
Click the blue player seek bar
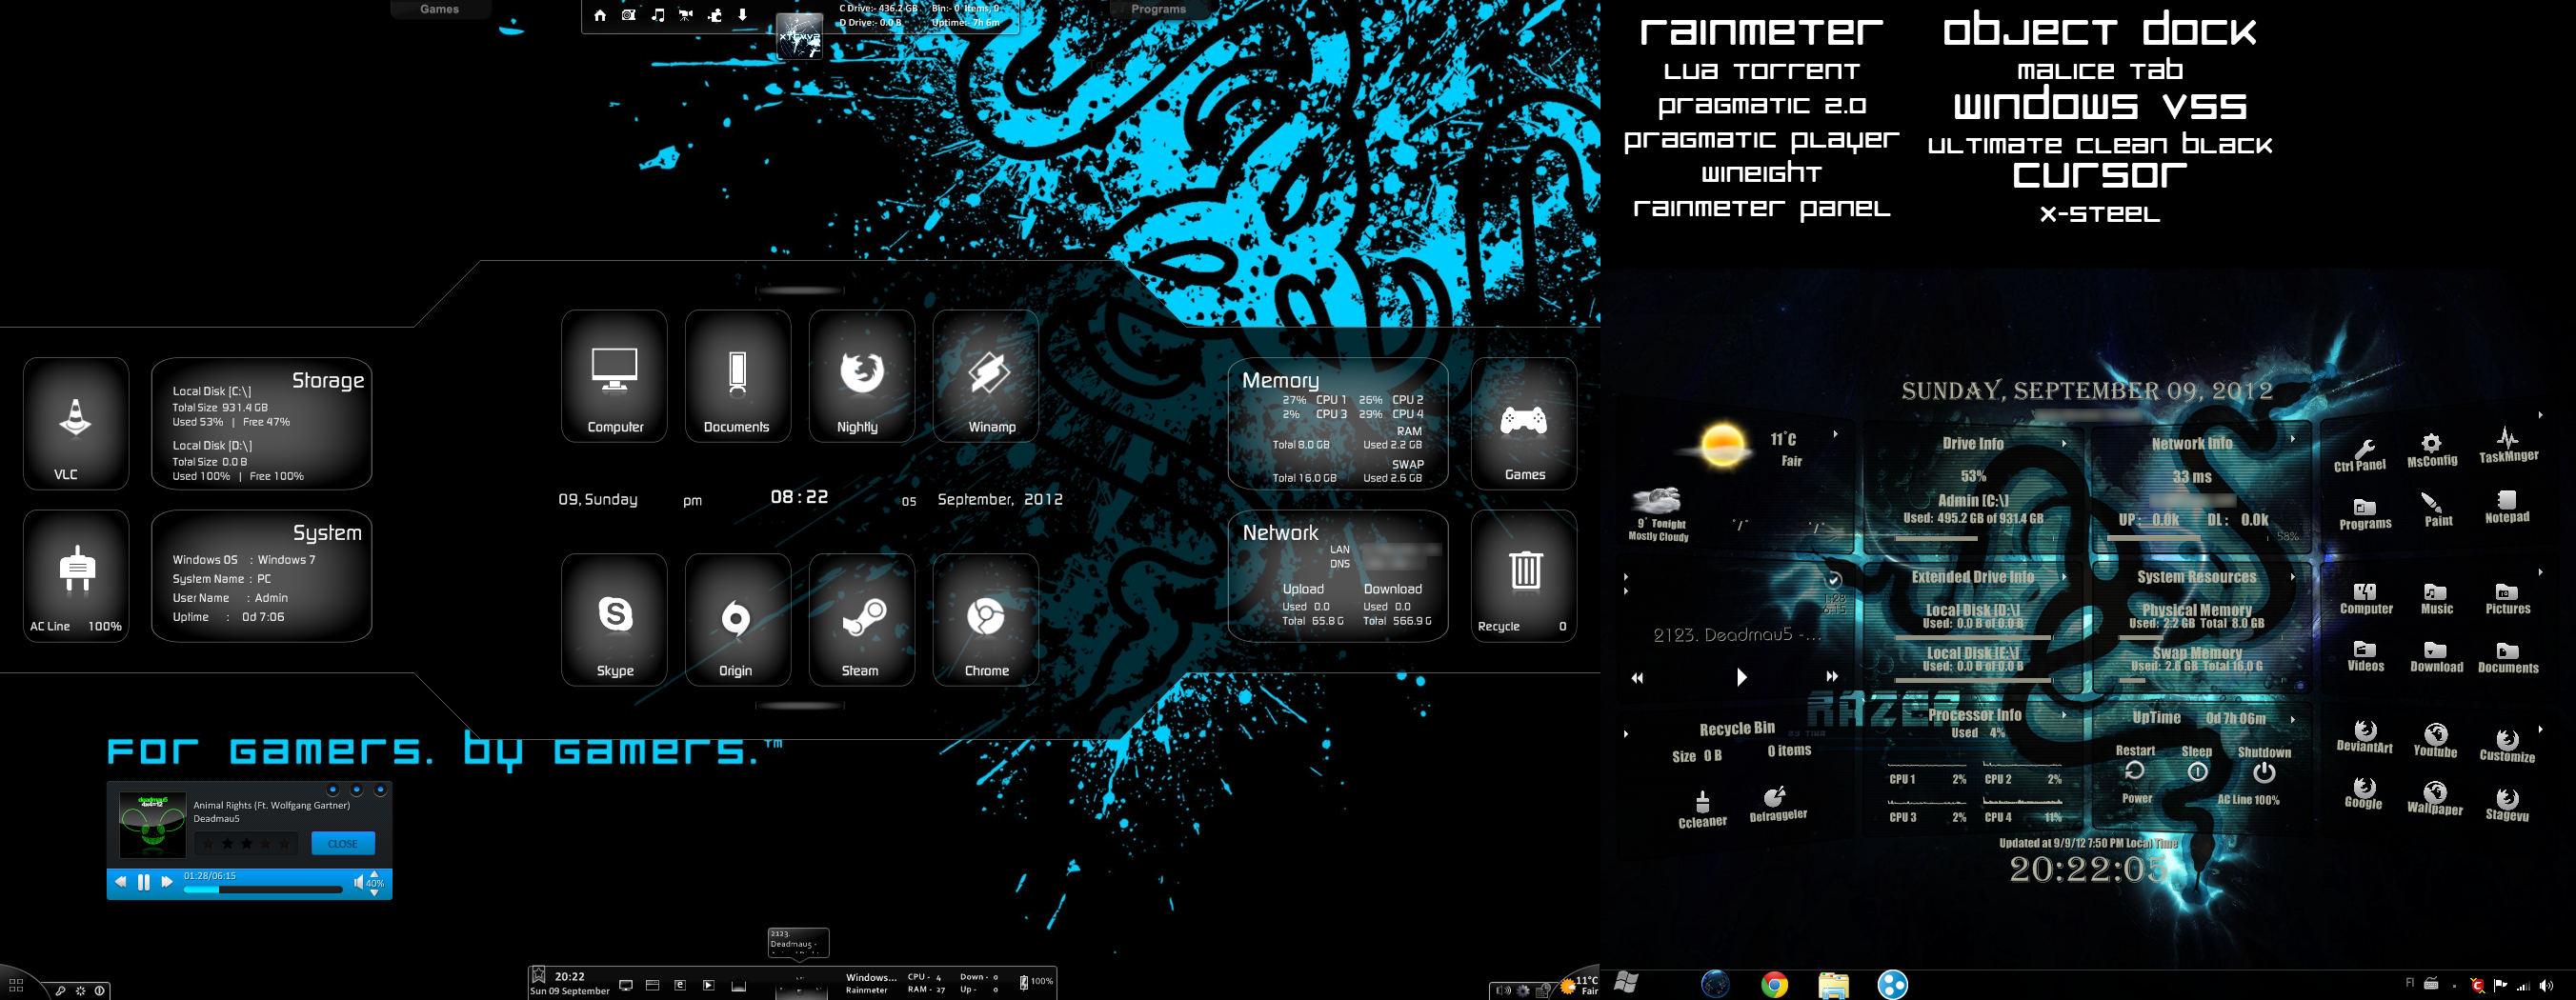click(263, 889)
